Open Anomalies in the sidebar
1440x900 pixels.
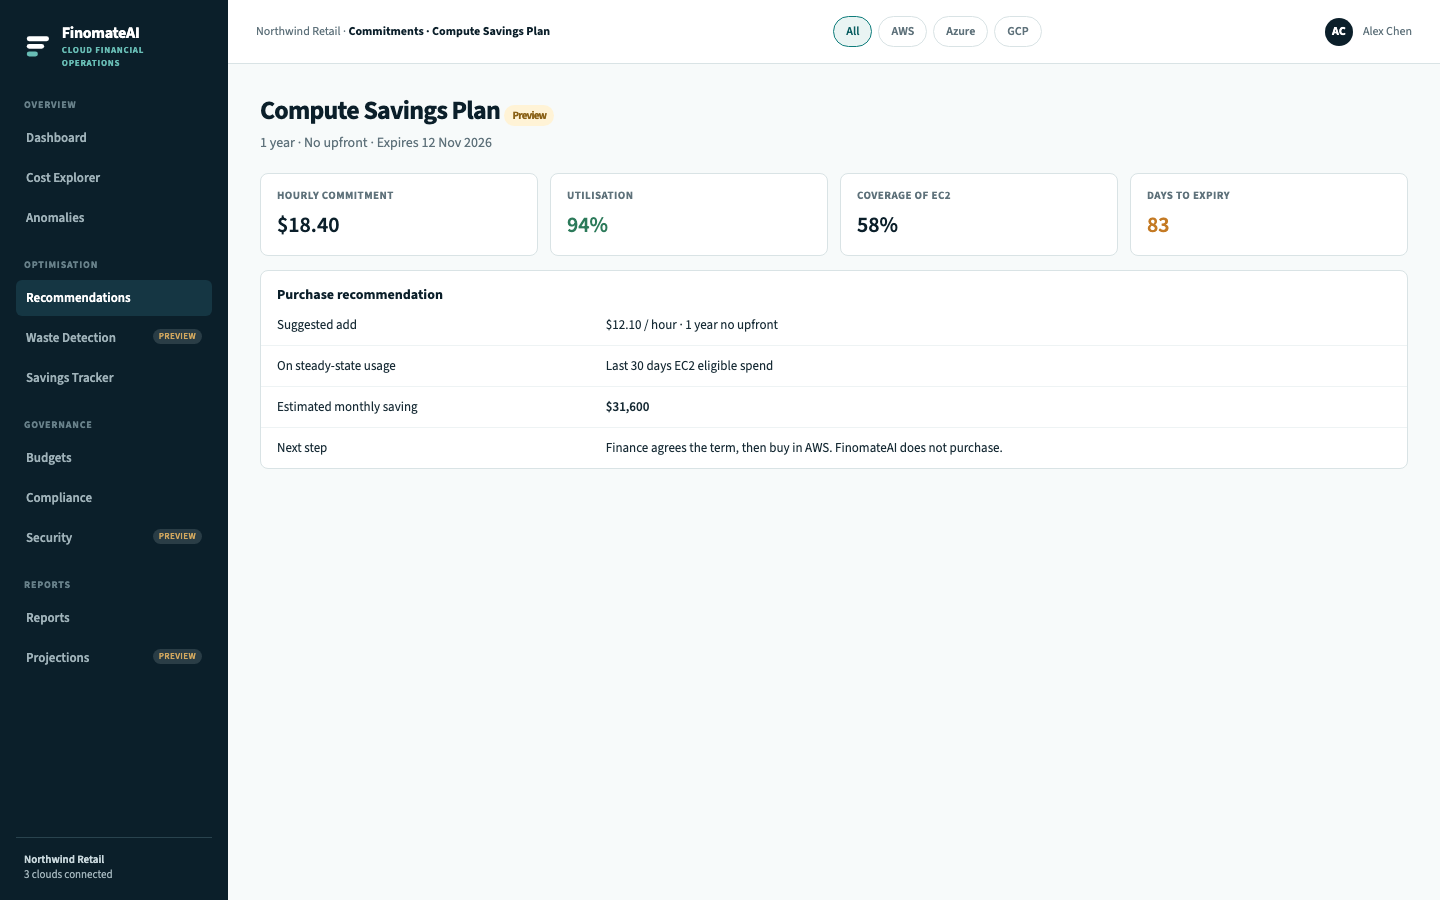[114, 218]
